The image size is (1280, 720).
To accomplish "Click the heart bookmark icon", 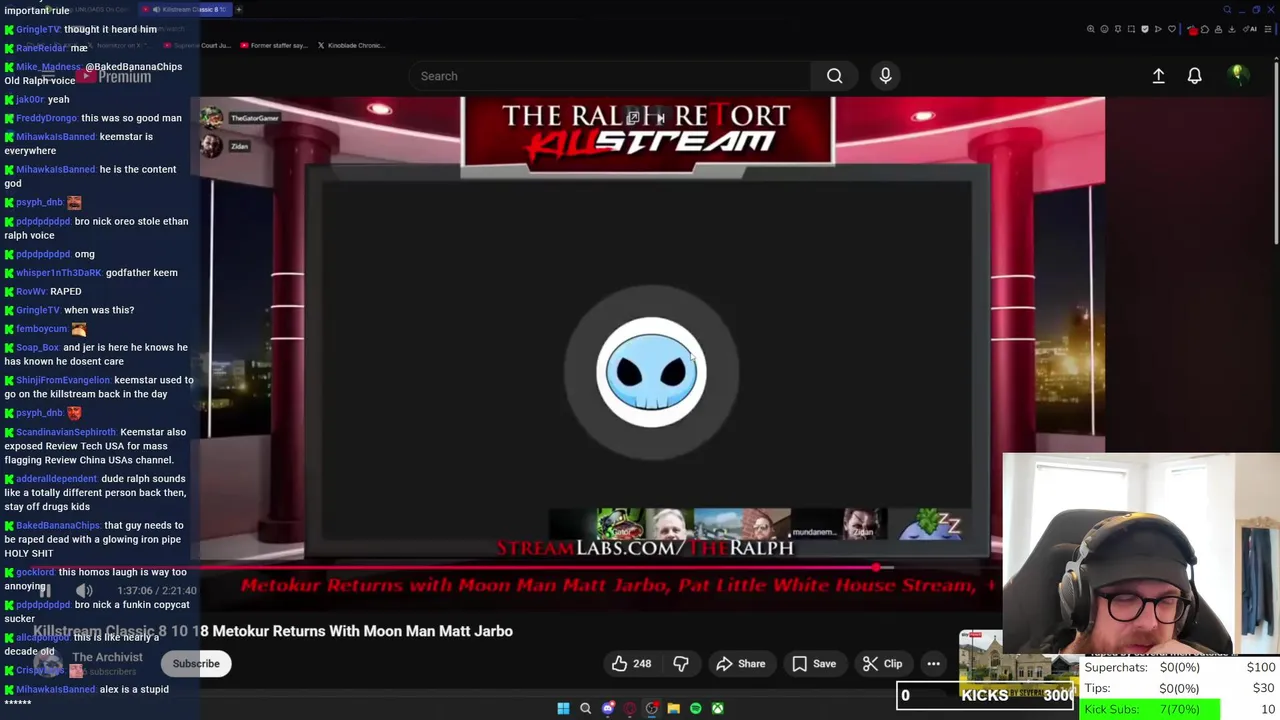I will [1172, 29].
